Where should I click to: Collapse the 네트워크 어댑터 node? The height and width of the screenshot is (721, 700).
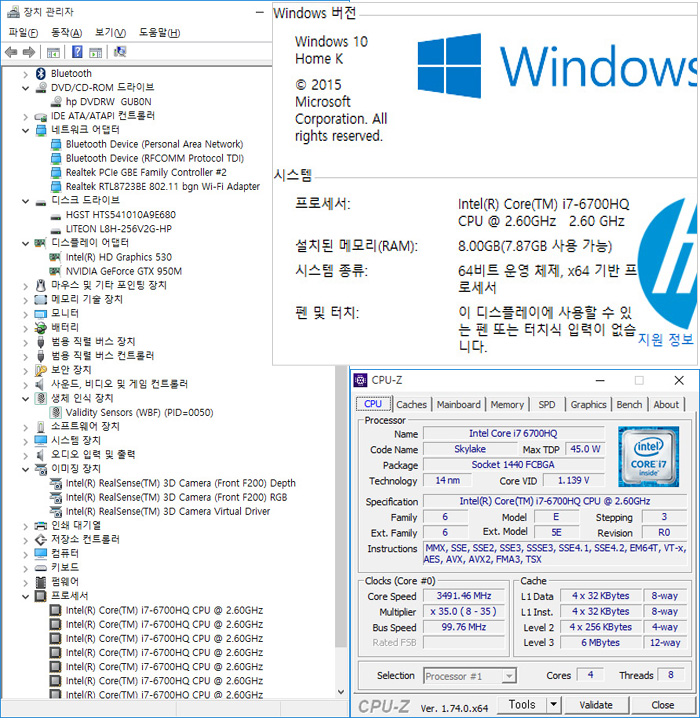[x=25, y=130]
